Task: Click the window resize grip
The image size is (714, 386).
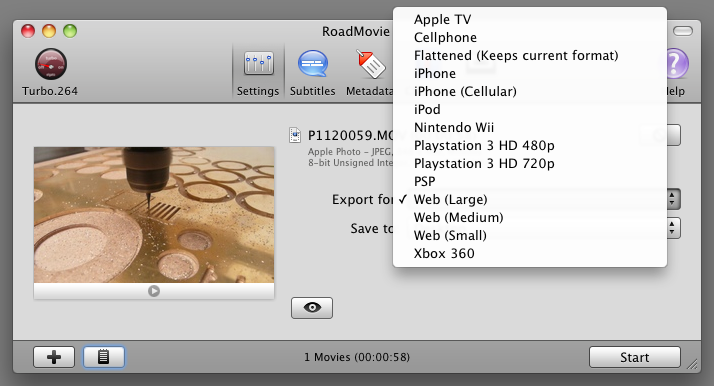Action: click(693, 363)
